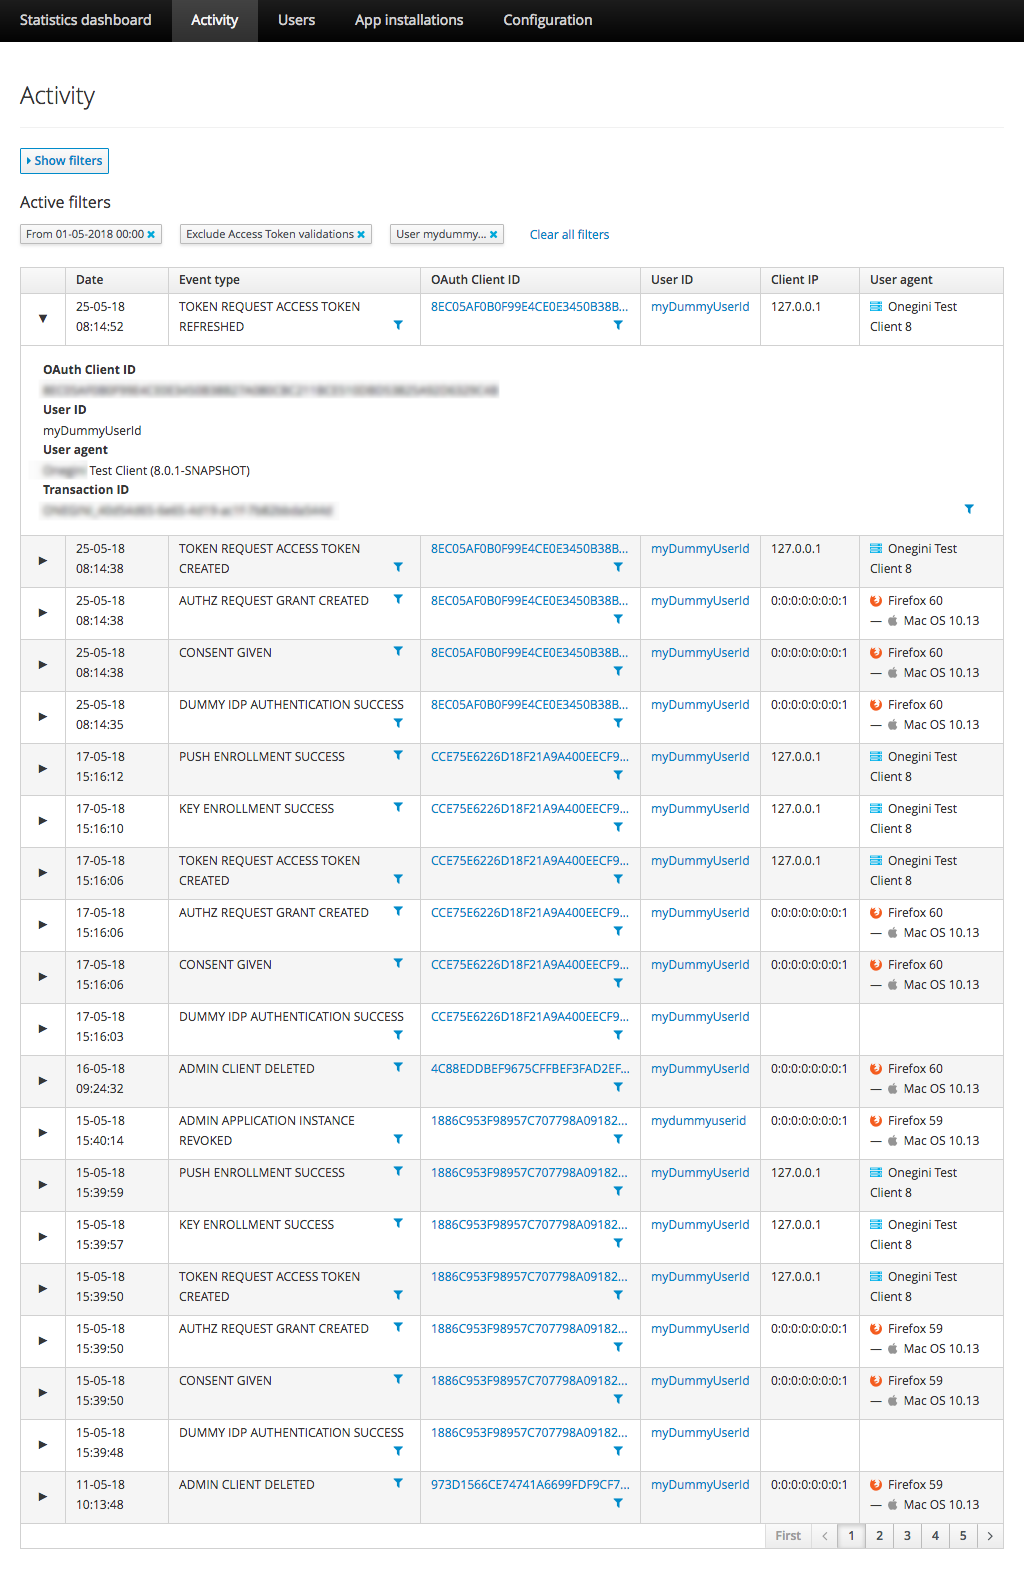Filter PUSH ENROLLMENT SUCCESS event at 15:39:59

398,1171
